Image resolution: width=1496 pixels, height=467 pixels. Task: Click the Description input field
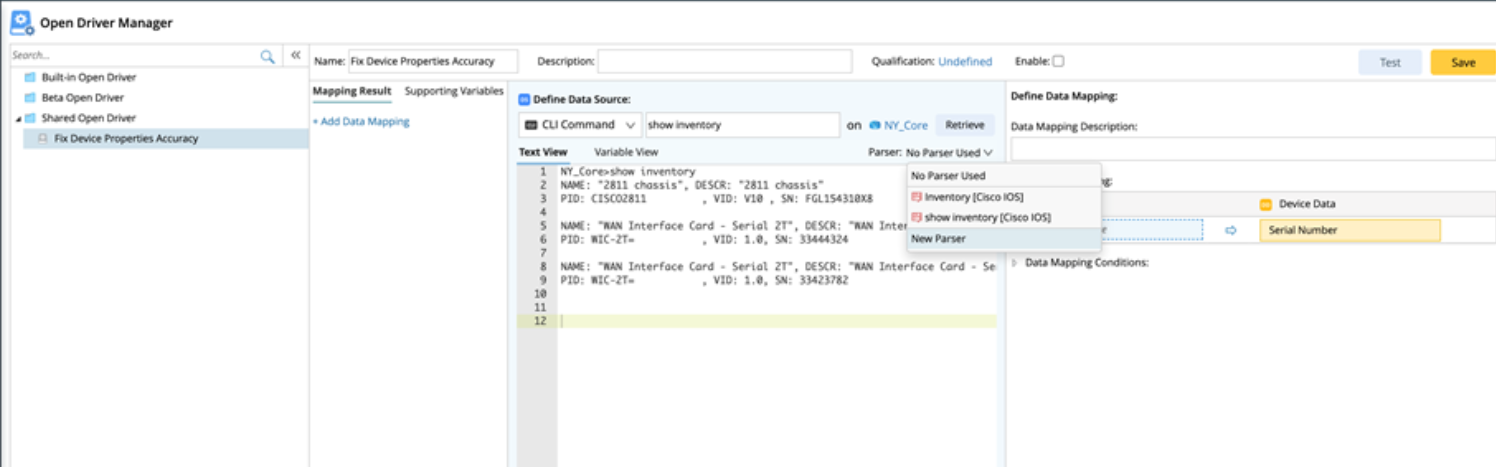(x=724, y=61)
